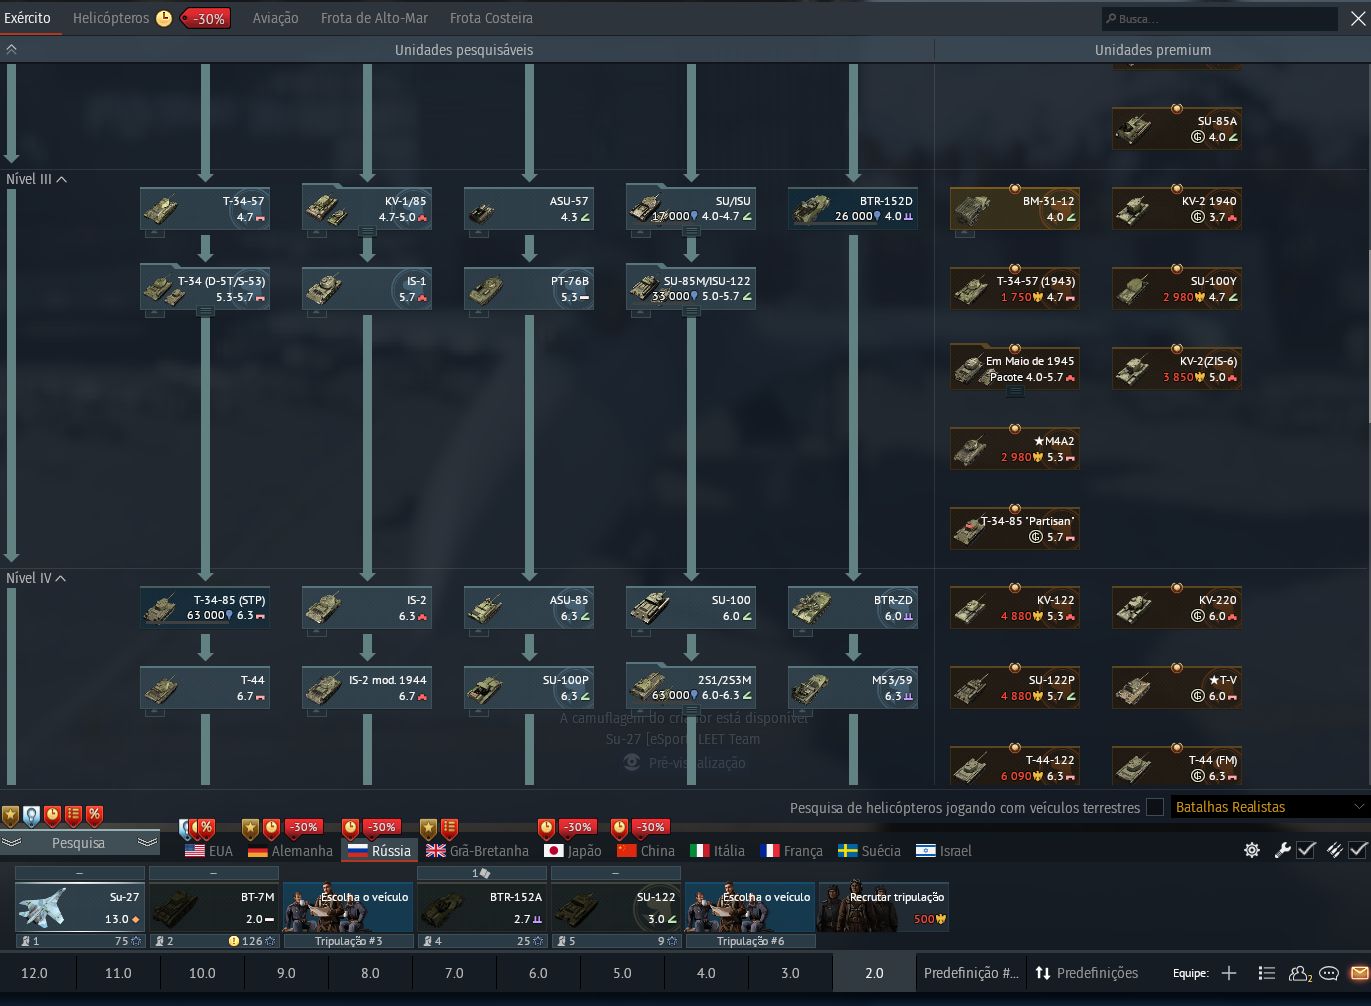
Task: Switch to the Helicópteros tab
Action: click(111, 18)
